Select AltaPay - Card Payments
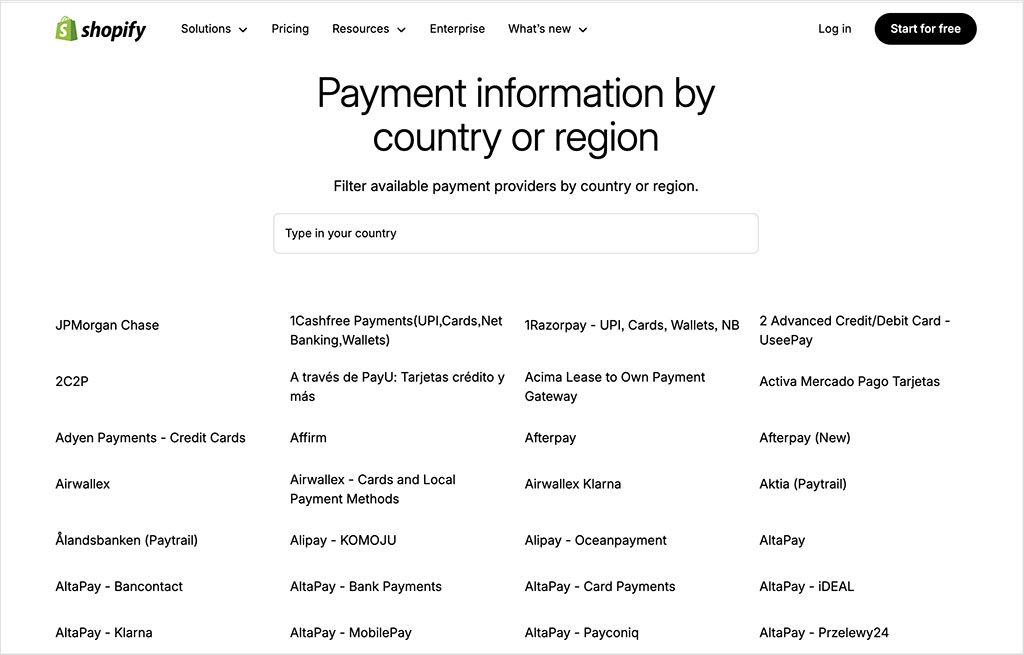 pos(600,586)
